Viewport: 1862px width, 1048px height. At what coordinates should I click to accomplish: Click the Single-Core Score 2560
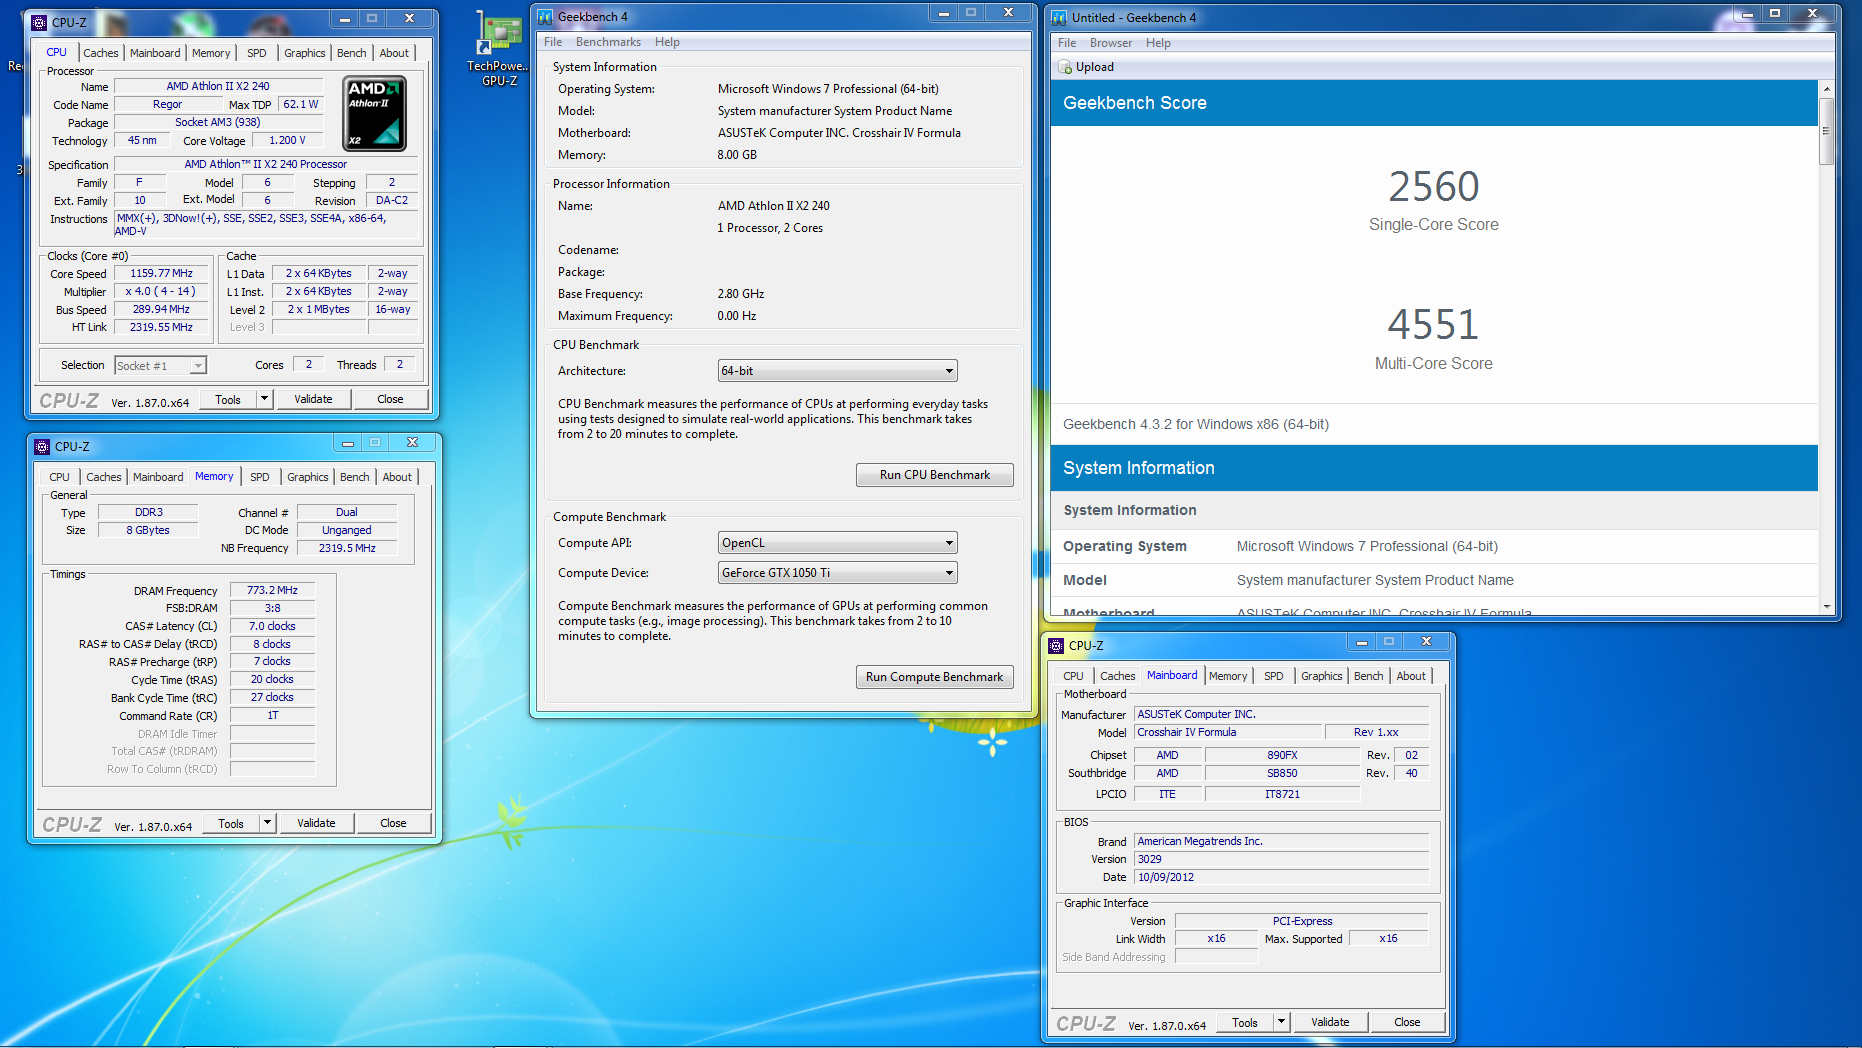(x=1433, y=186)
